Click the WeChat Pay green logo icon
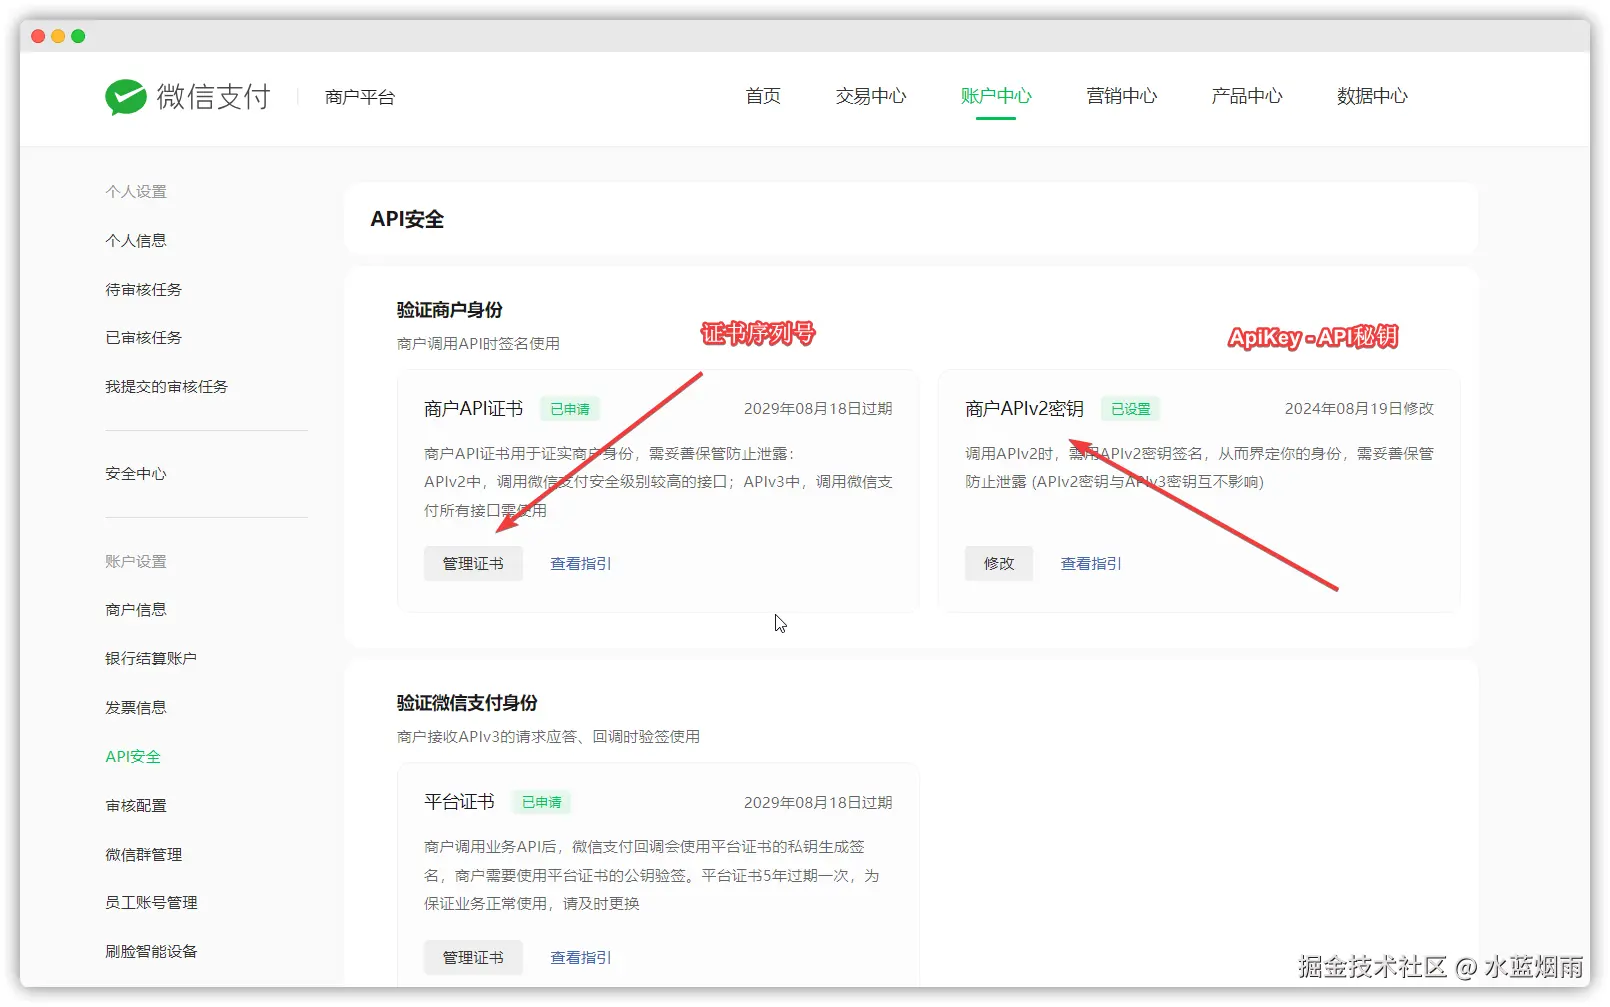Image resolution: width=1610 pixels, height=1007 pixels. 126,97
